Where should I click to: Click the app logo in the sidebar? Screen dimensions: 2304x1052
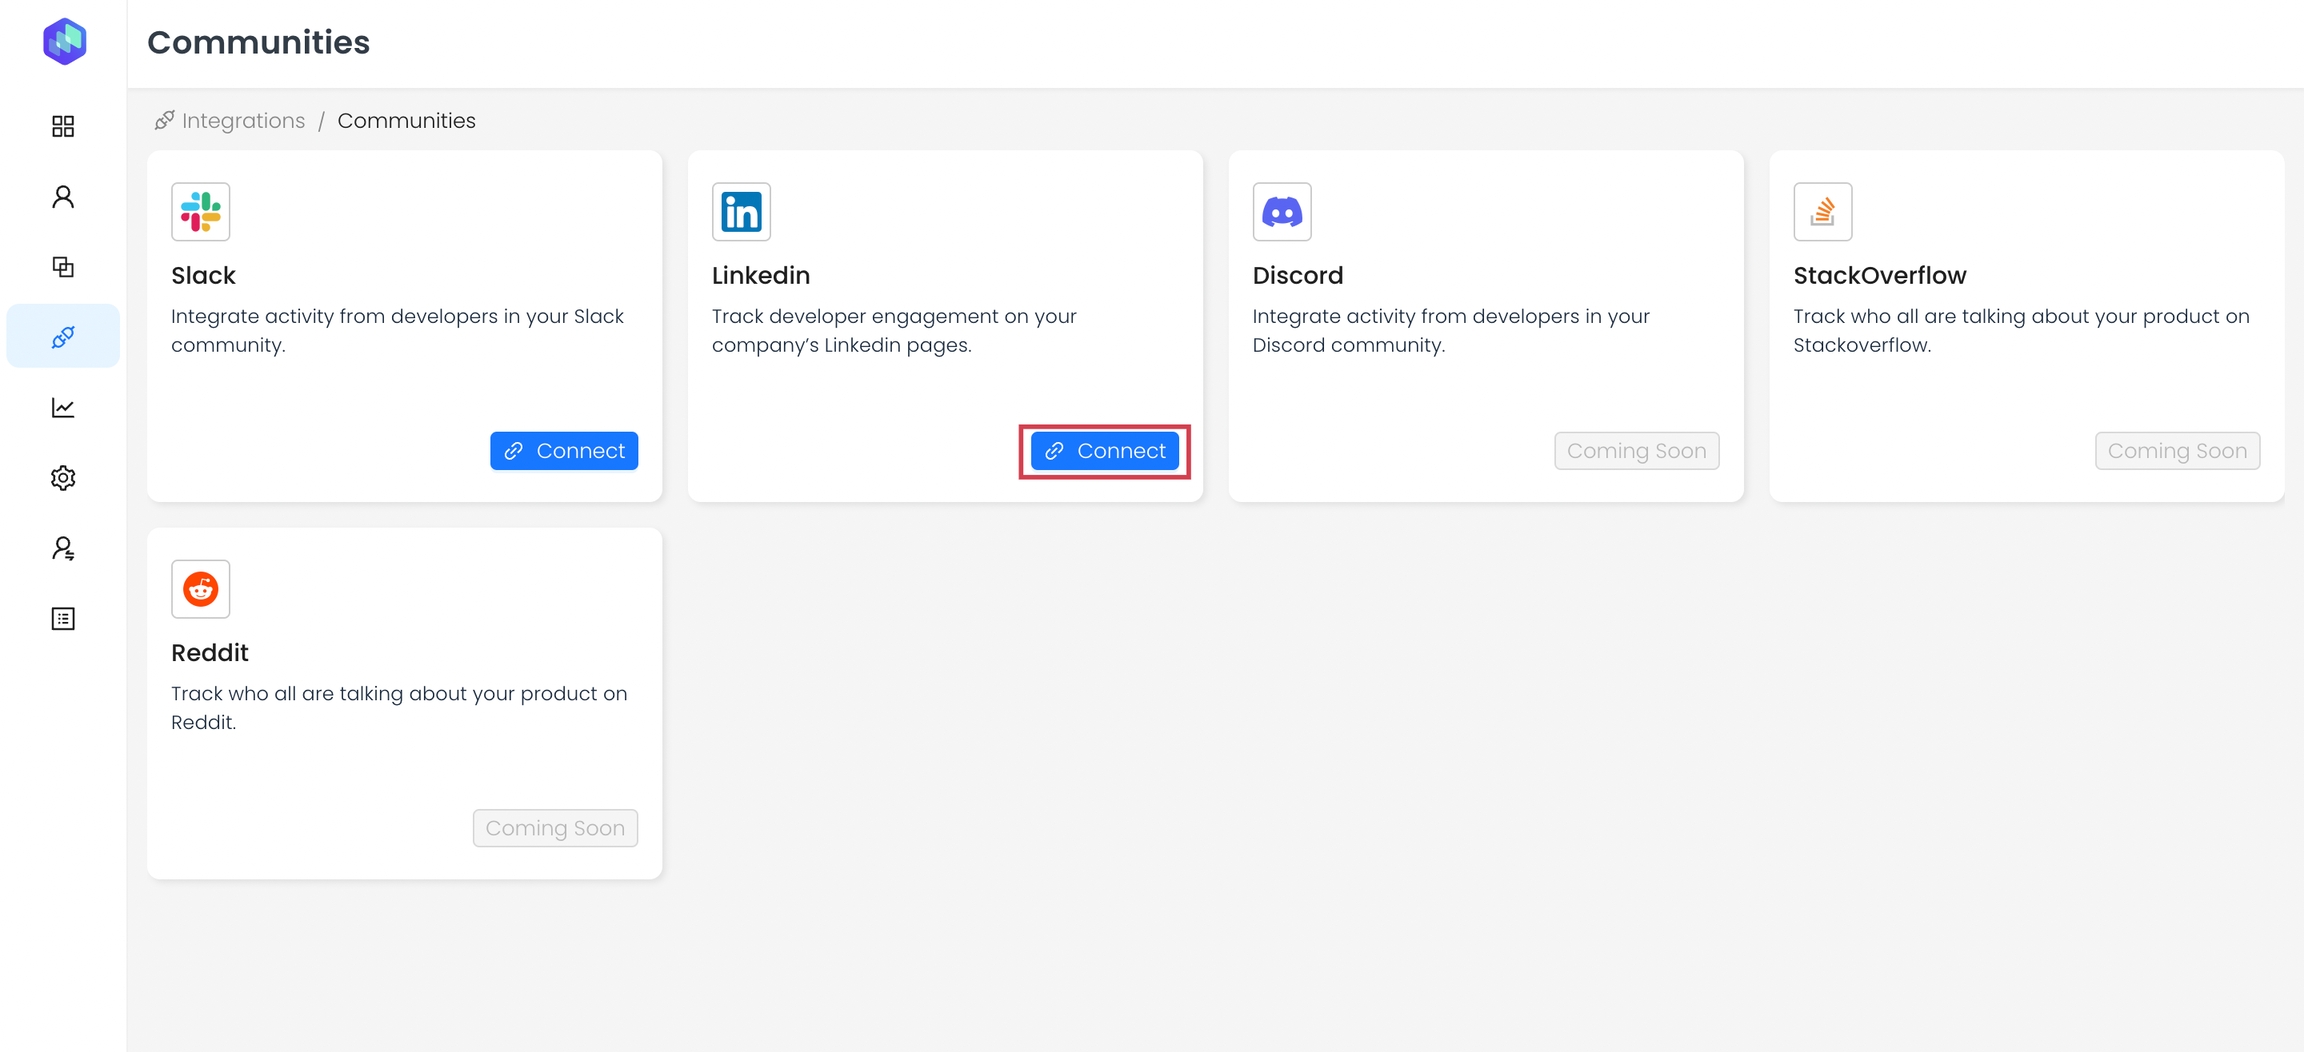[64, 42]
